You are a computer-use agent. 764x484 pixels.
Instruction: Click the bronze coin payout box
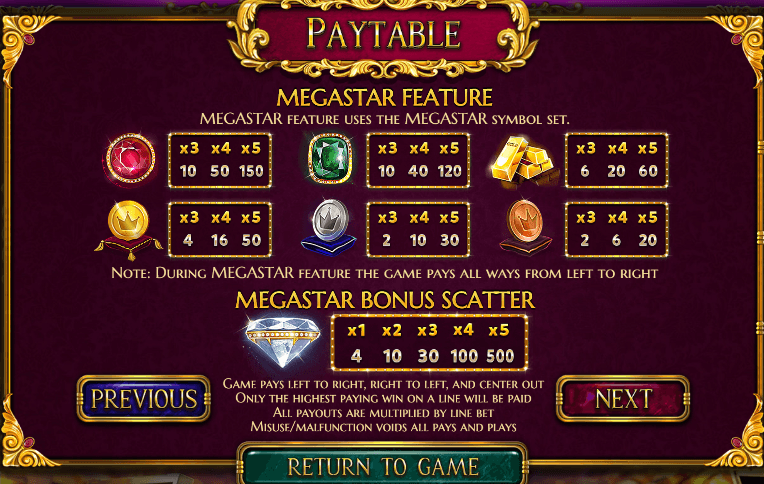tap(616, 230)
